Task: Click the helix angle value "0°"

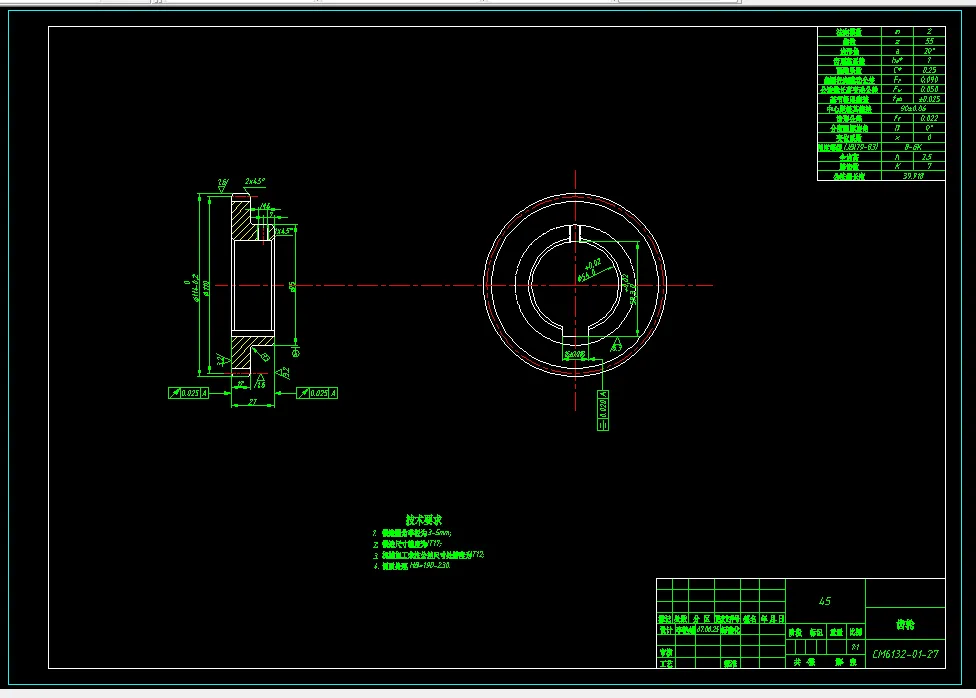Action: [929, 128]
